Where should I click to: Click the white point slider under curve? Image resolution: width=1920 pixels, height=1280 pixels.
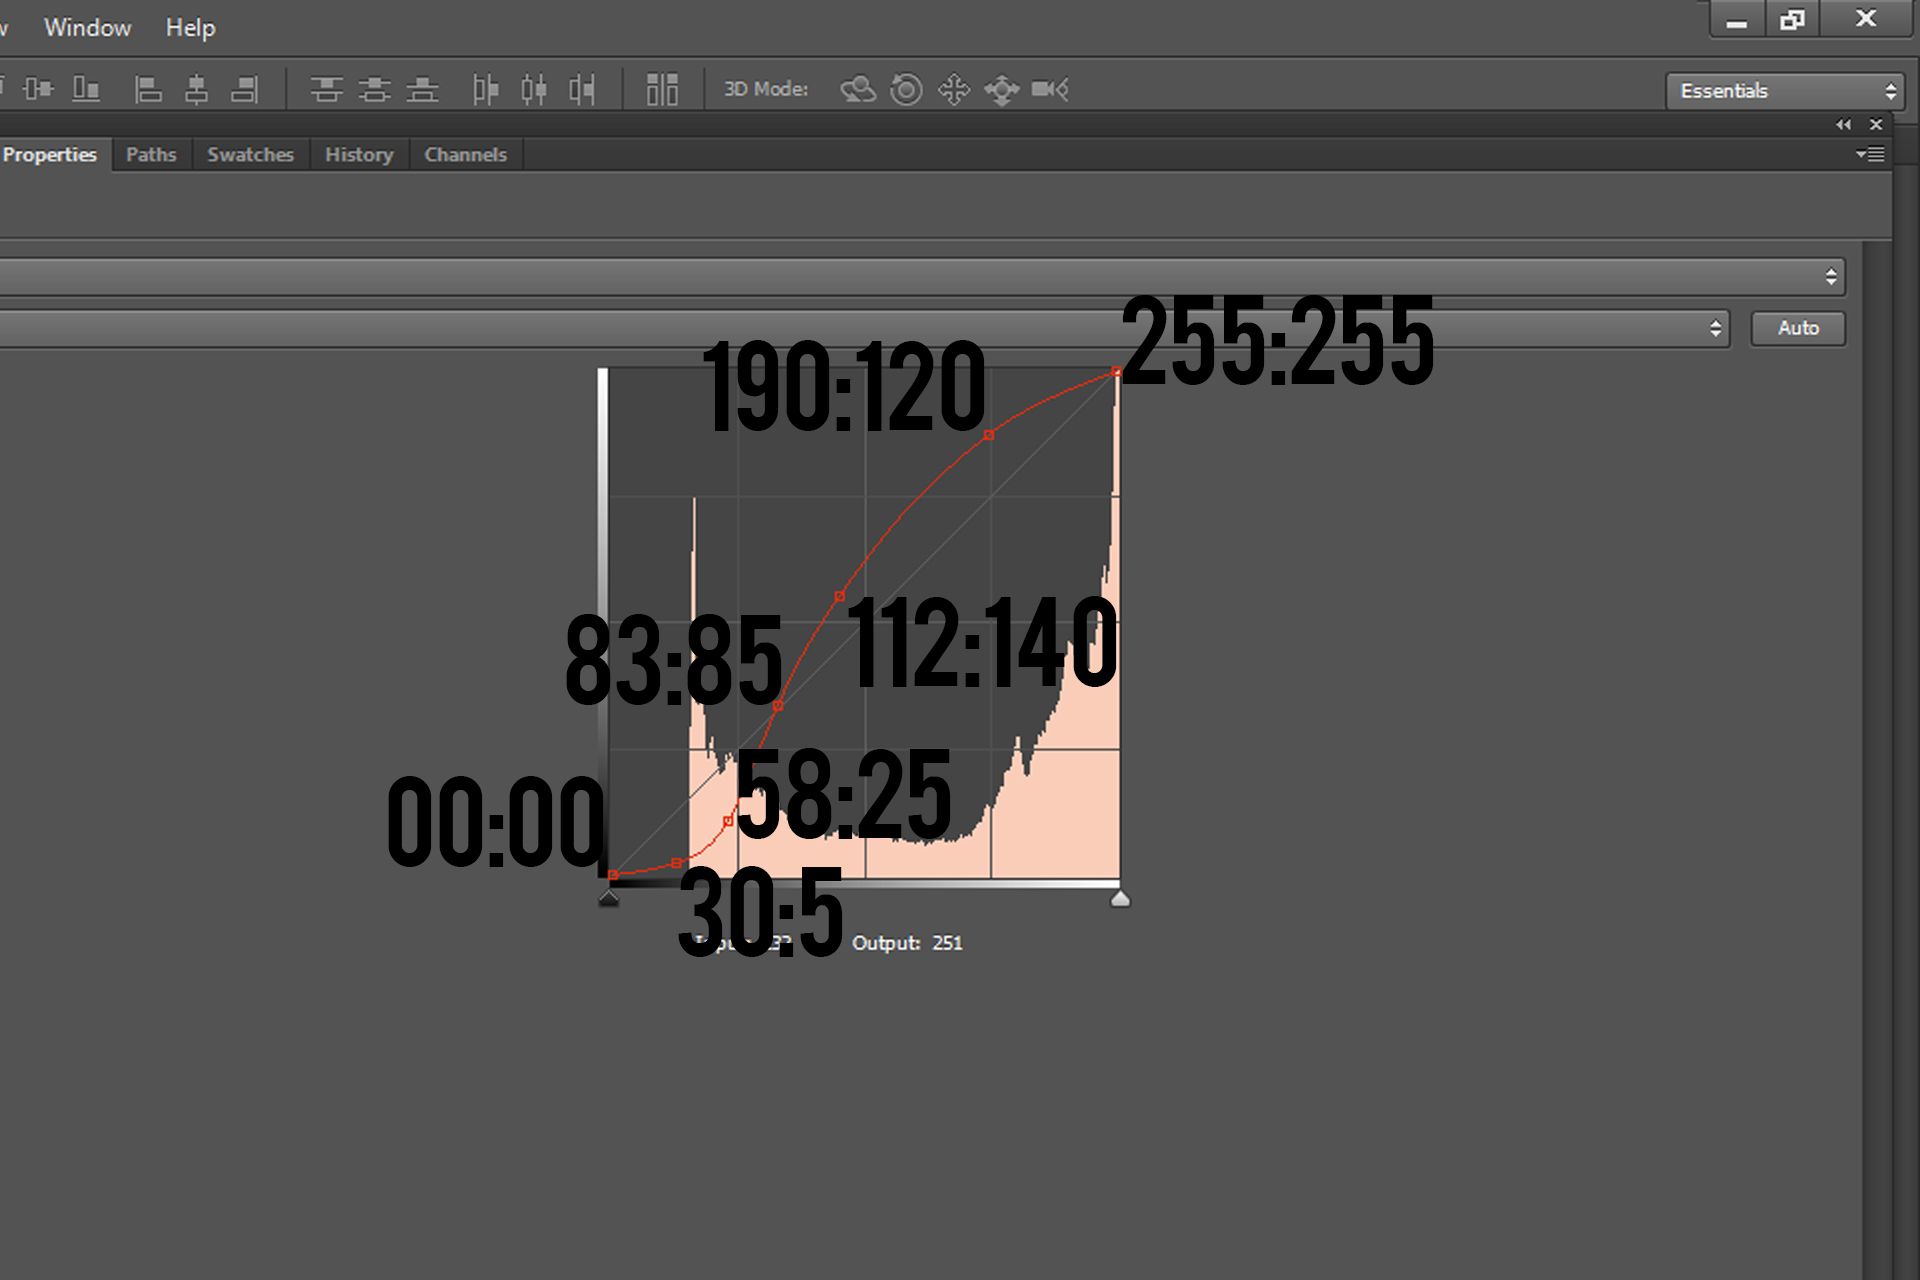click(x=1120, y=899)
